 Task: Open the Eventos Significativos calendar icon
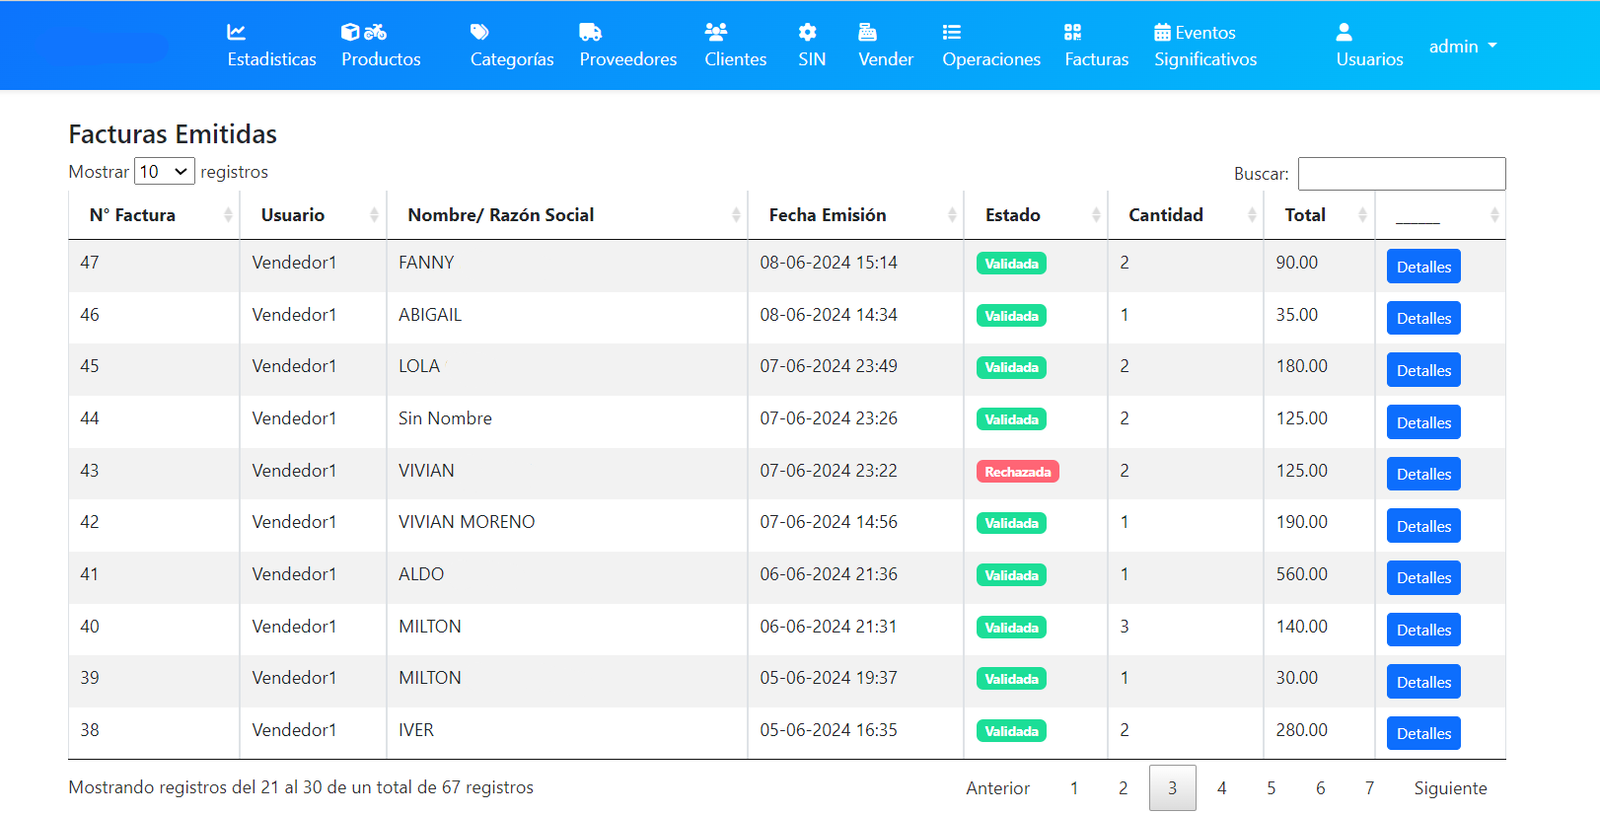pos(1162,33)
